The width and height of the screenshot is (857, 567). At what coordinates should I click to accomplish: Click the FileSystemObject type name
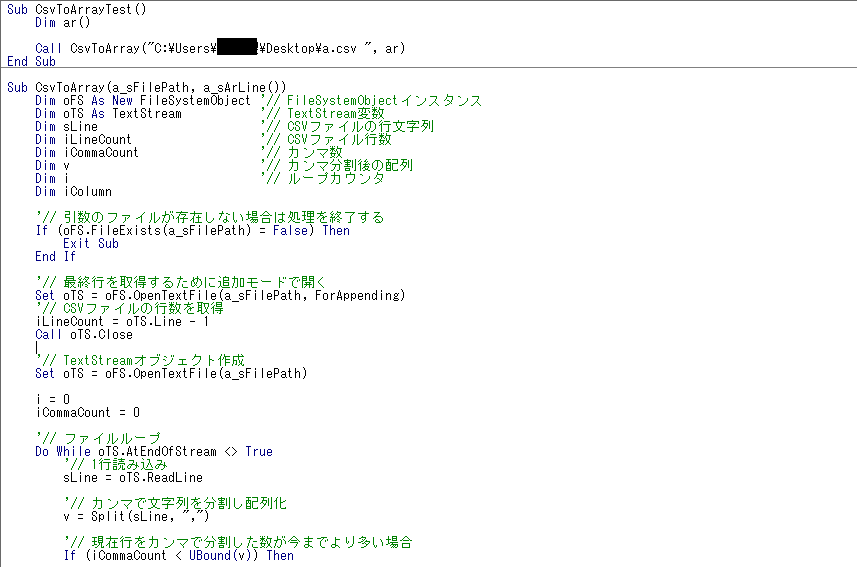coord(195,100)
